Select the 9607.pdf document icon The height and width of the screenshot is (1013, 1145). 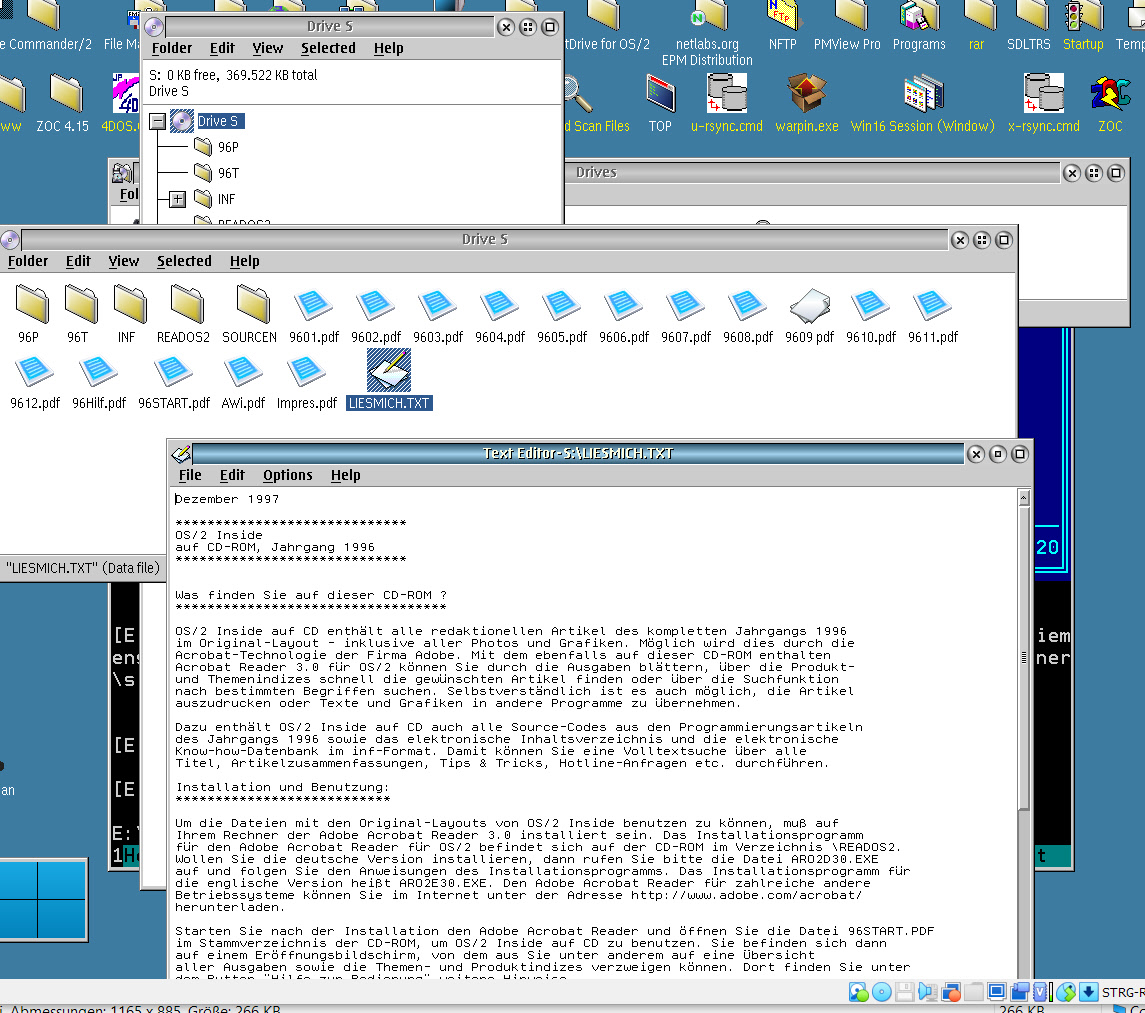[x=686, y=304]
